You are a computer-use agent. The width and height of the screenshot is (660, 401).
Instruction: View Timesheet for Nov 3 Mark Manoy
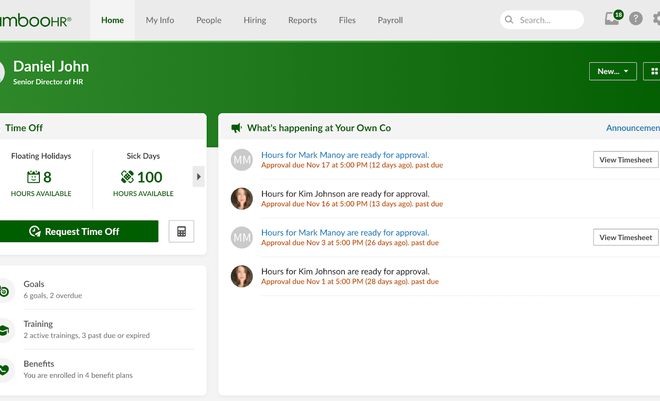point(625,237)
